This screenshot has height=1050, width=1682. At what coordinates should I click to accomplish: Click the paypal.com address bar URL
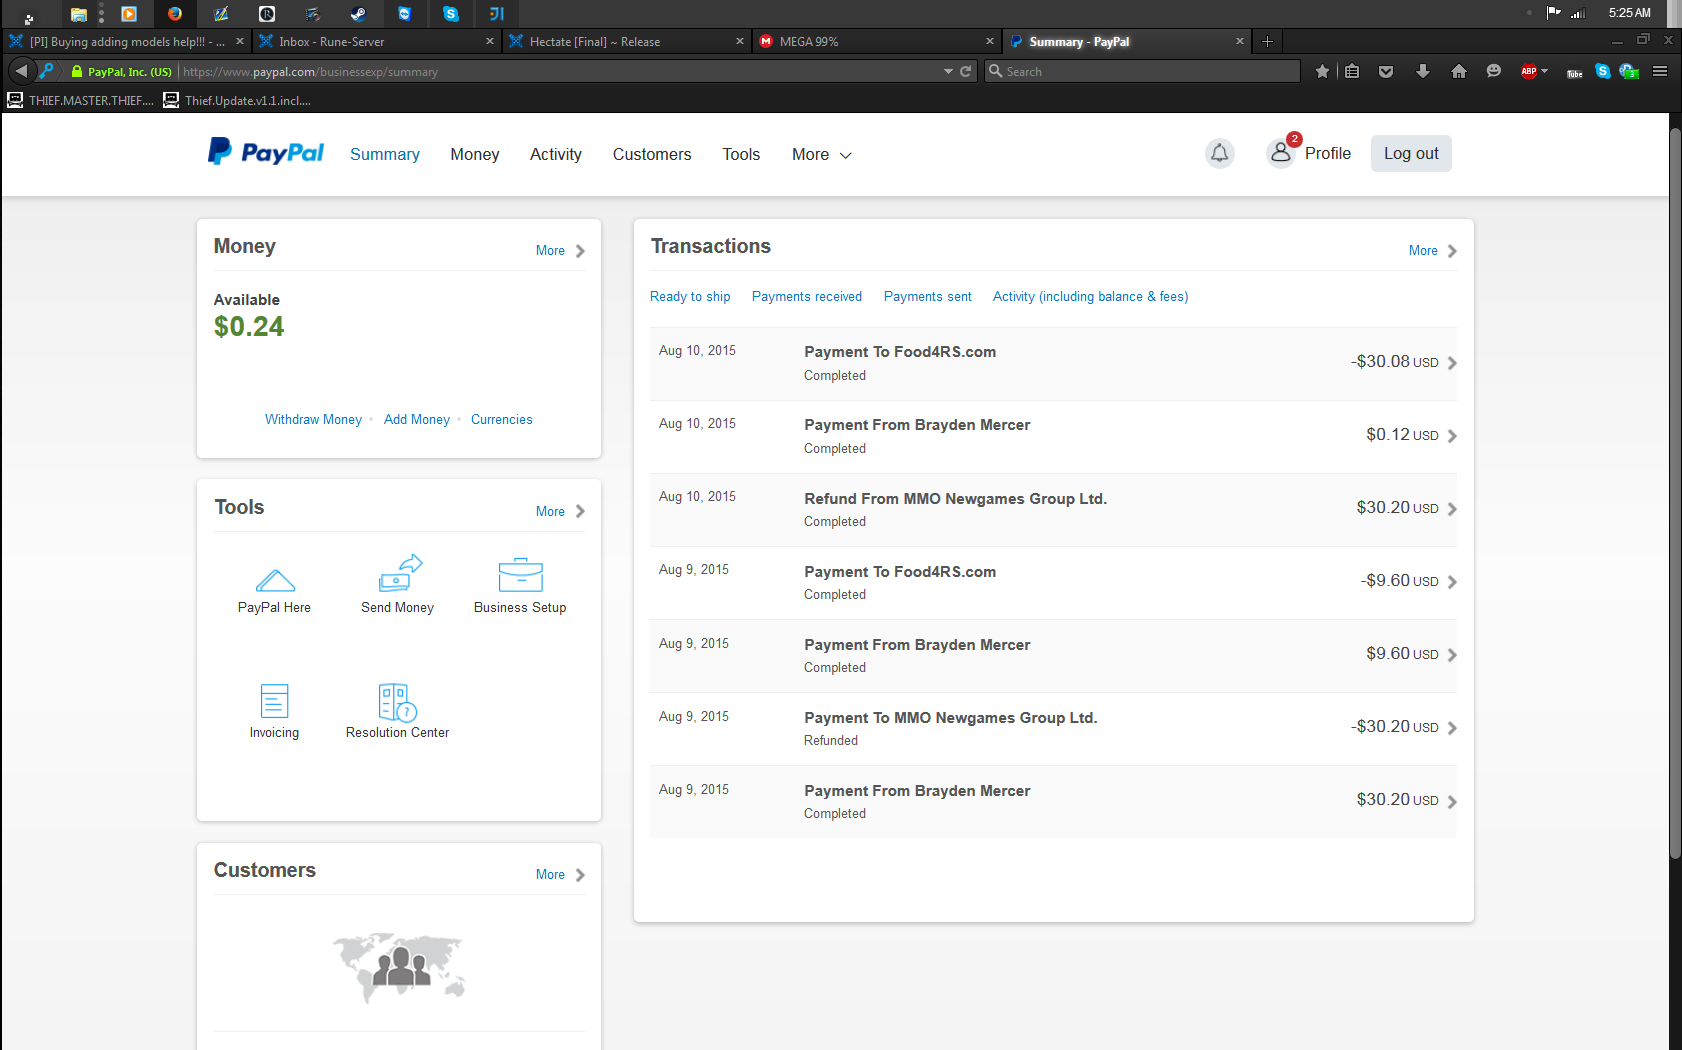310,71
